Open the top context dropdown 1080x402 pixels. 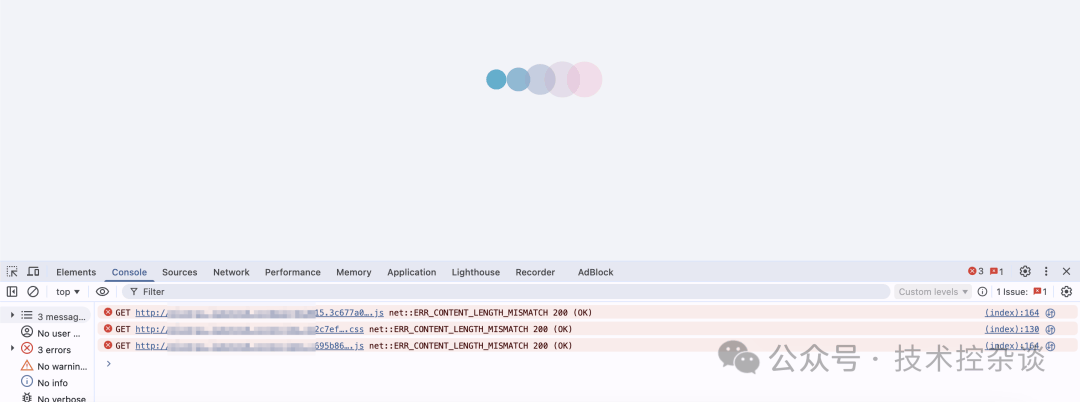(x=68, y=292)
